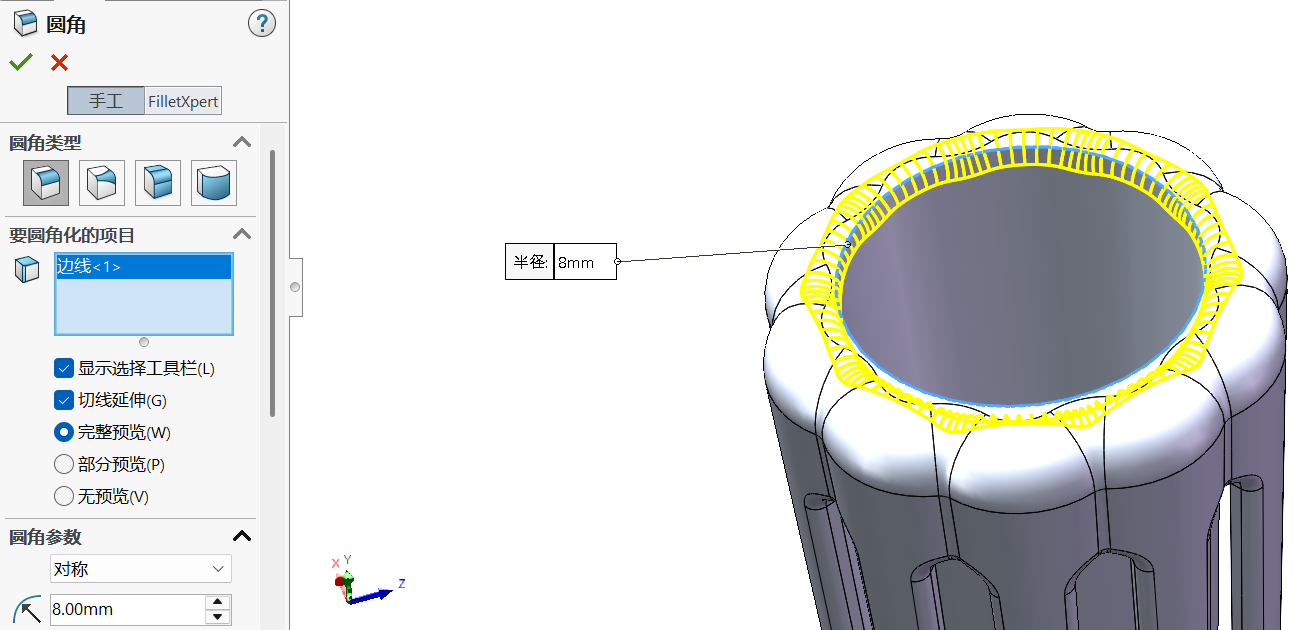Switch to the 手工 manual tab
Screen dimensions: 1305x630
106,101
